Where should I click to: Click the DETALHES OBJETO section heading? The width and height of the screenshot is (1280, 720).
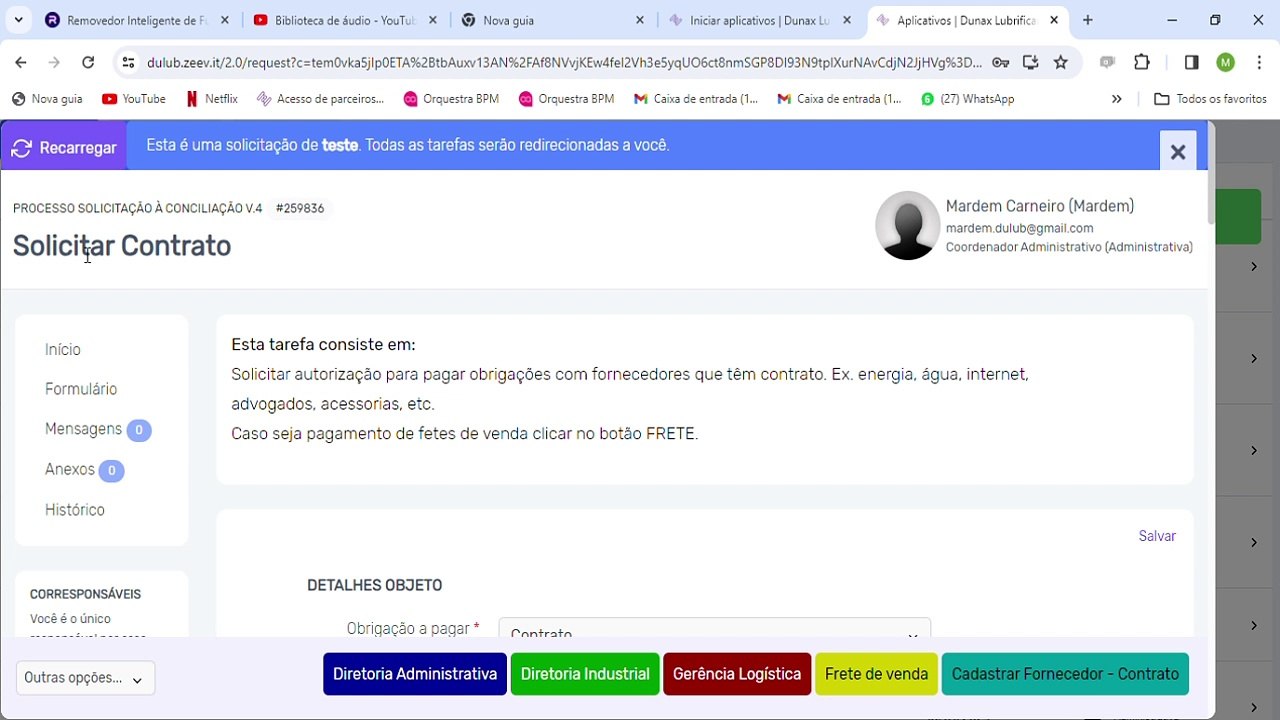click(374, 585)
